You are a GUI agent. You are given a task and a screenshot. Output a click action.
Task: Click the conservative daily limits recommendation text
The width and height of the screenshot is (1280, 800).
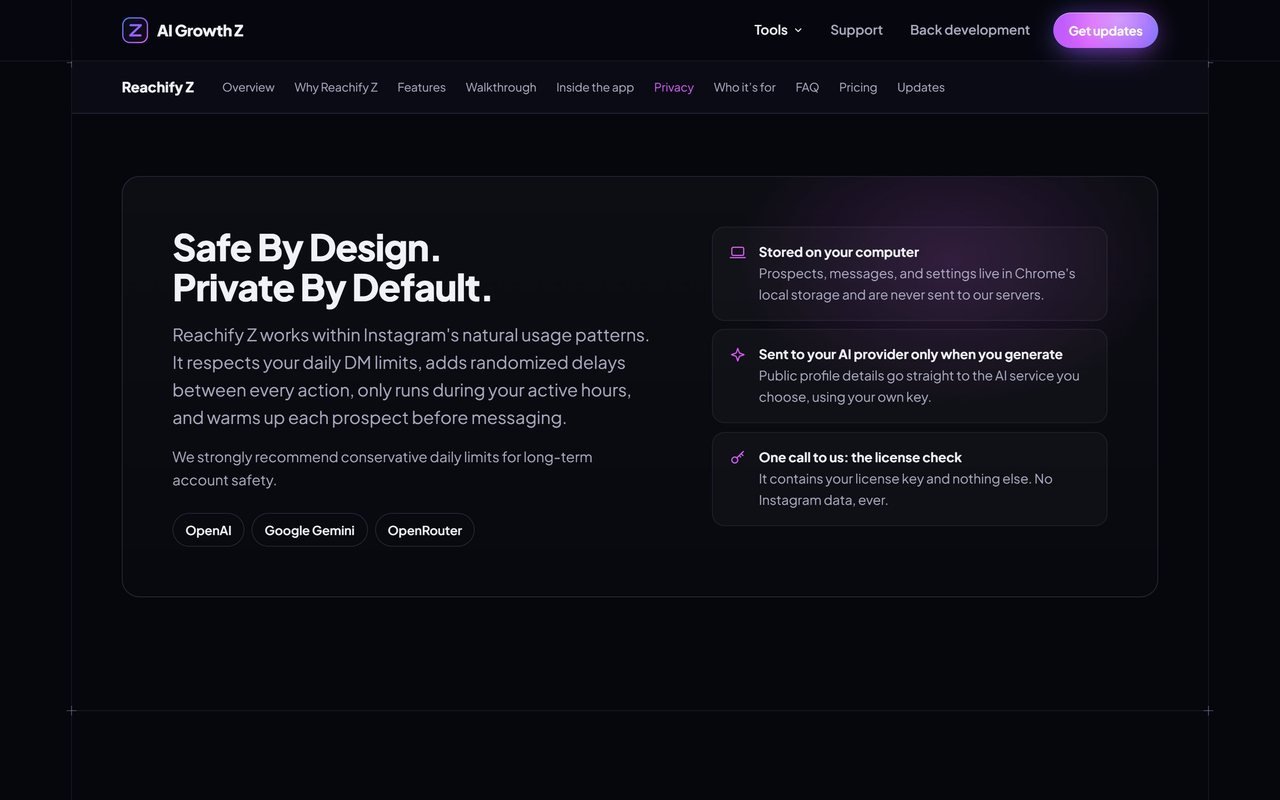coord(382,468)
